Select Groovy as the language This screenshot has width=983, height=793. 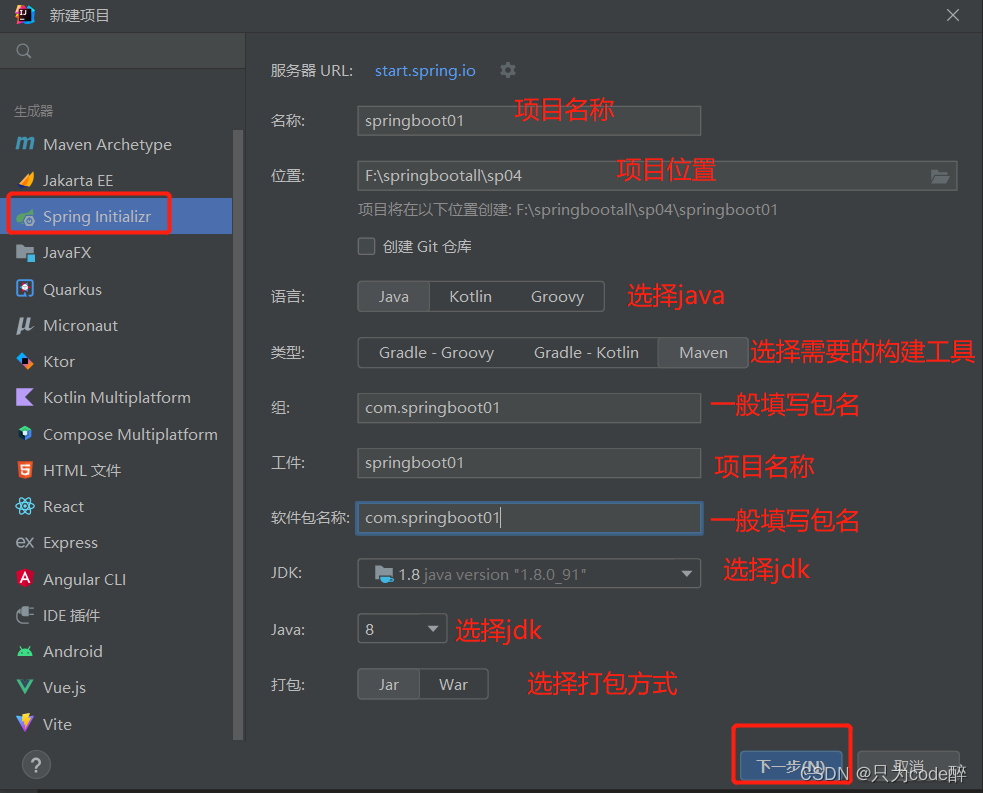click(x=557, y=297)
